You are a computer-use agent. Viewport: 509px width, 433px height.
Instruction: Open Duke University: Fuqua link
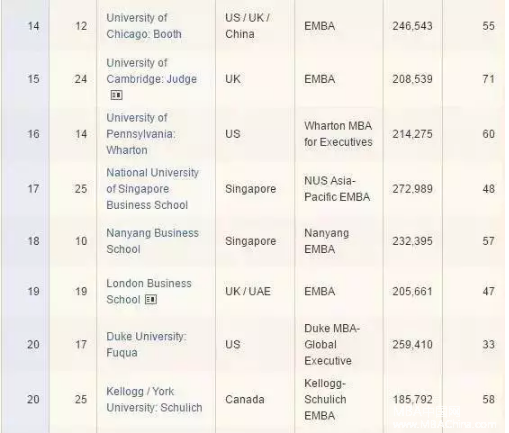coord(146,344)
